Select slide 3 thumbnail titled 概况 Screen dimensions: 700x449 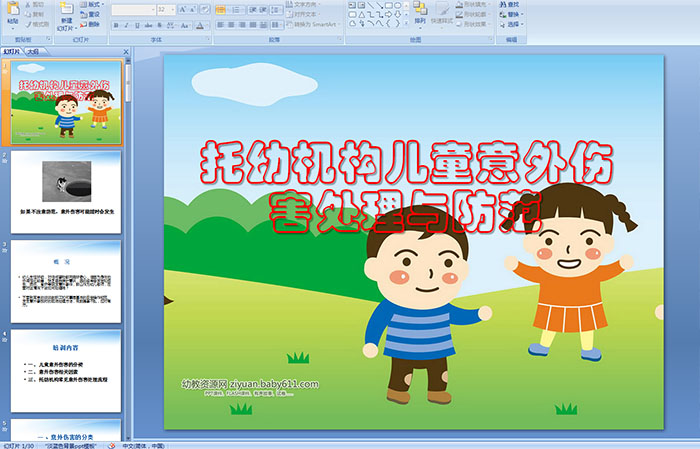pos(66,282)
